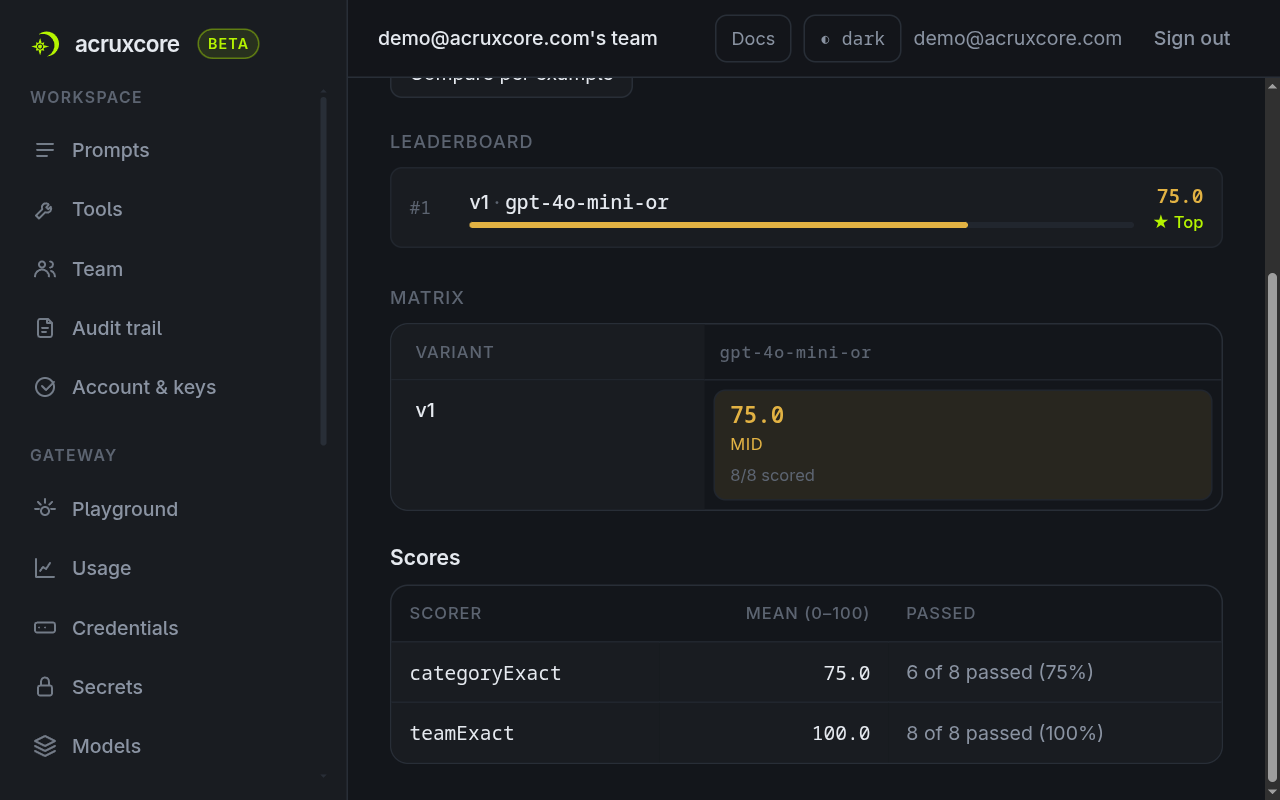Click the Account & keys checkmark icon

(x=45, y=387)
